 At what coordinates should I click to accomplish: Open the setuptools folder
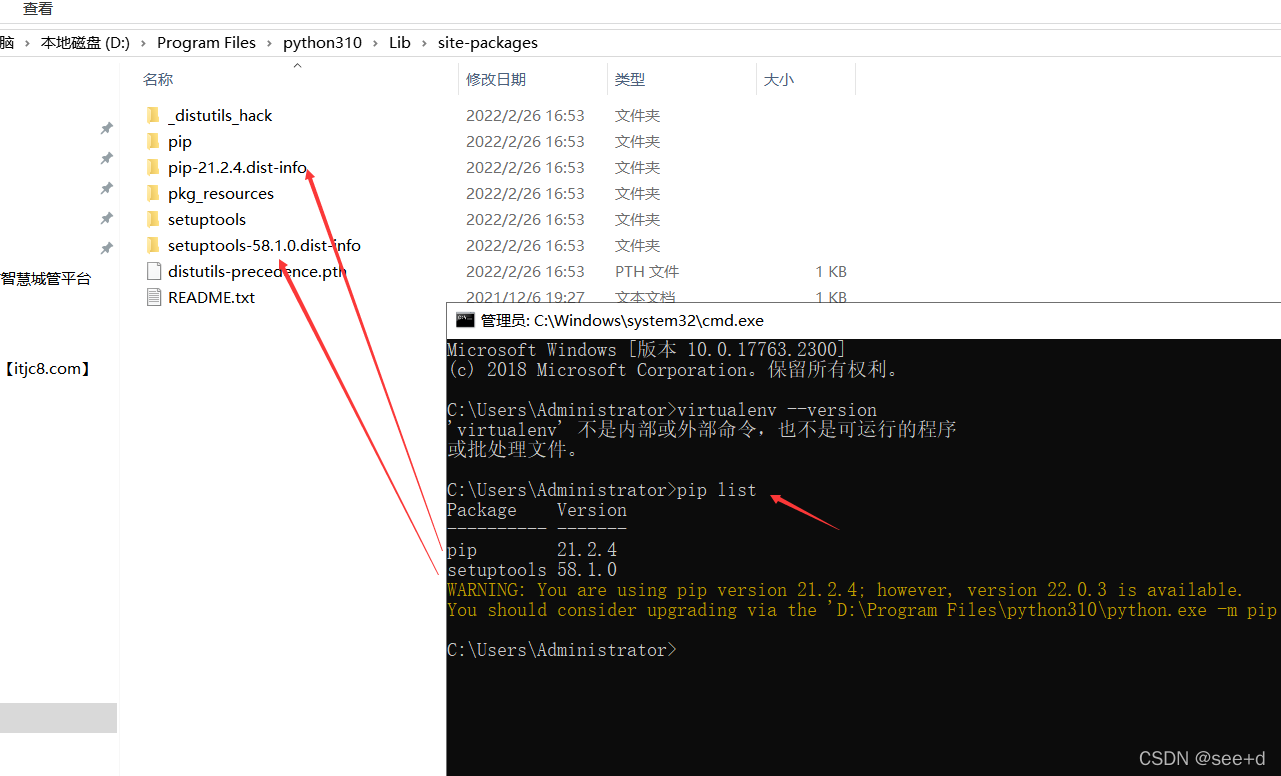[x=206, y=219]
